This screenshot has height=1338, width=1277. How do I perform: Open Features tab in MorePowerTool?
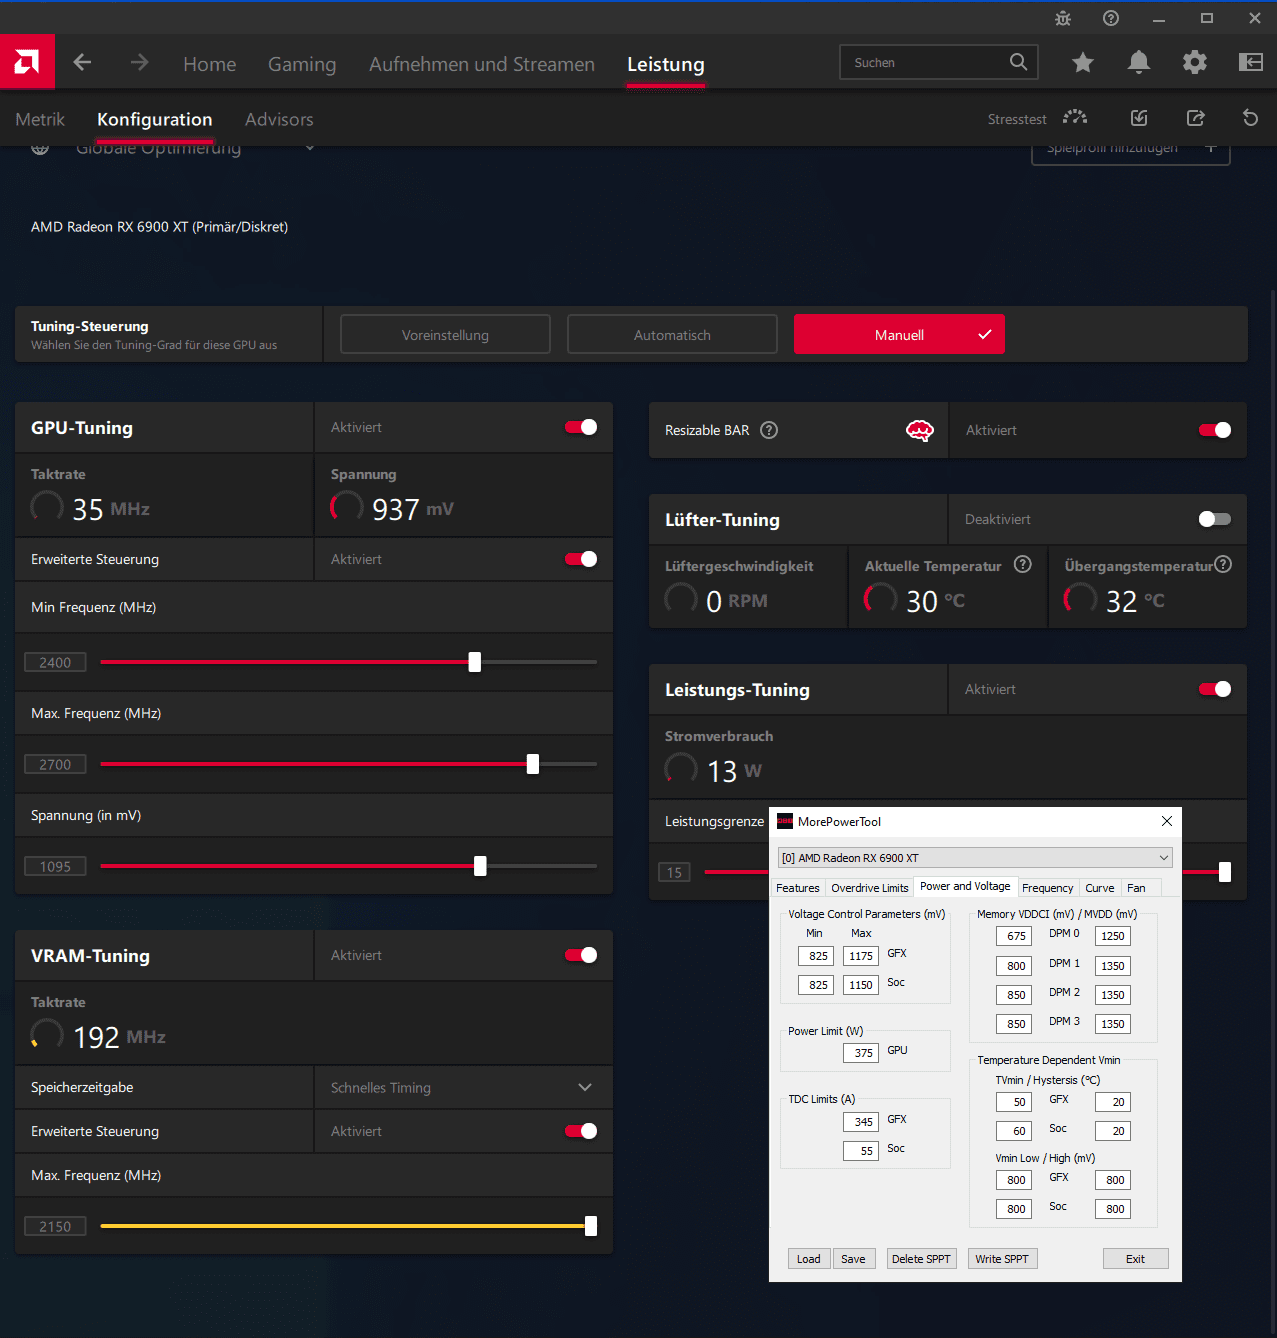(798, 888)
